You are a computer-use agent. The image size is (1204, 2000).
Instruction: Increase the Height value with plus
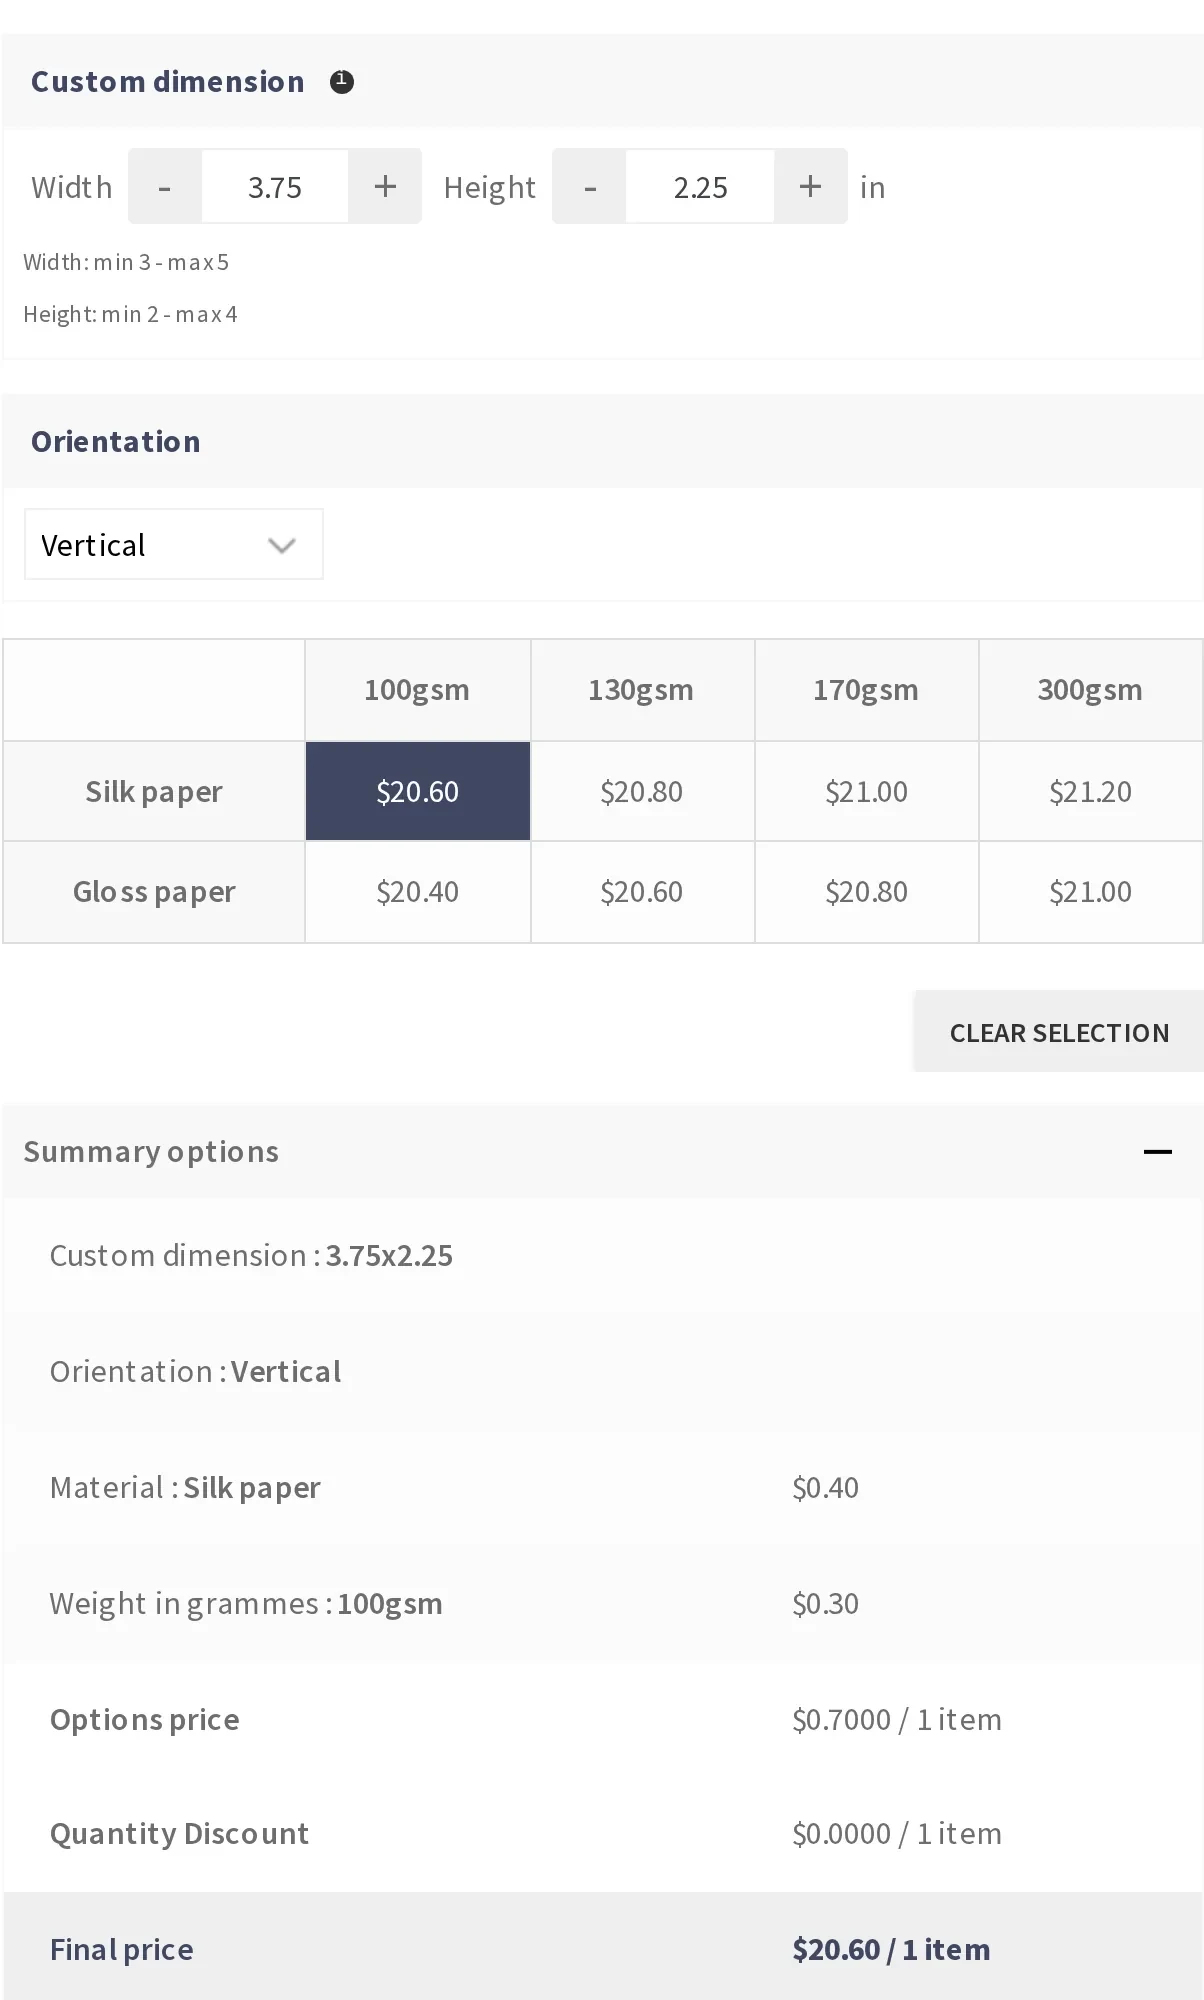click(x=810, y=187)
